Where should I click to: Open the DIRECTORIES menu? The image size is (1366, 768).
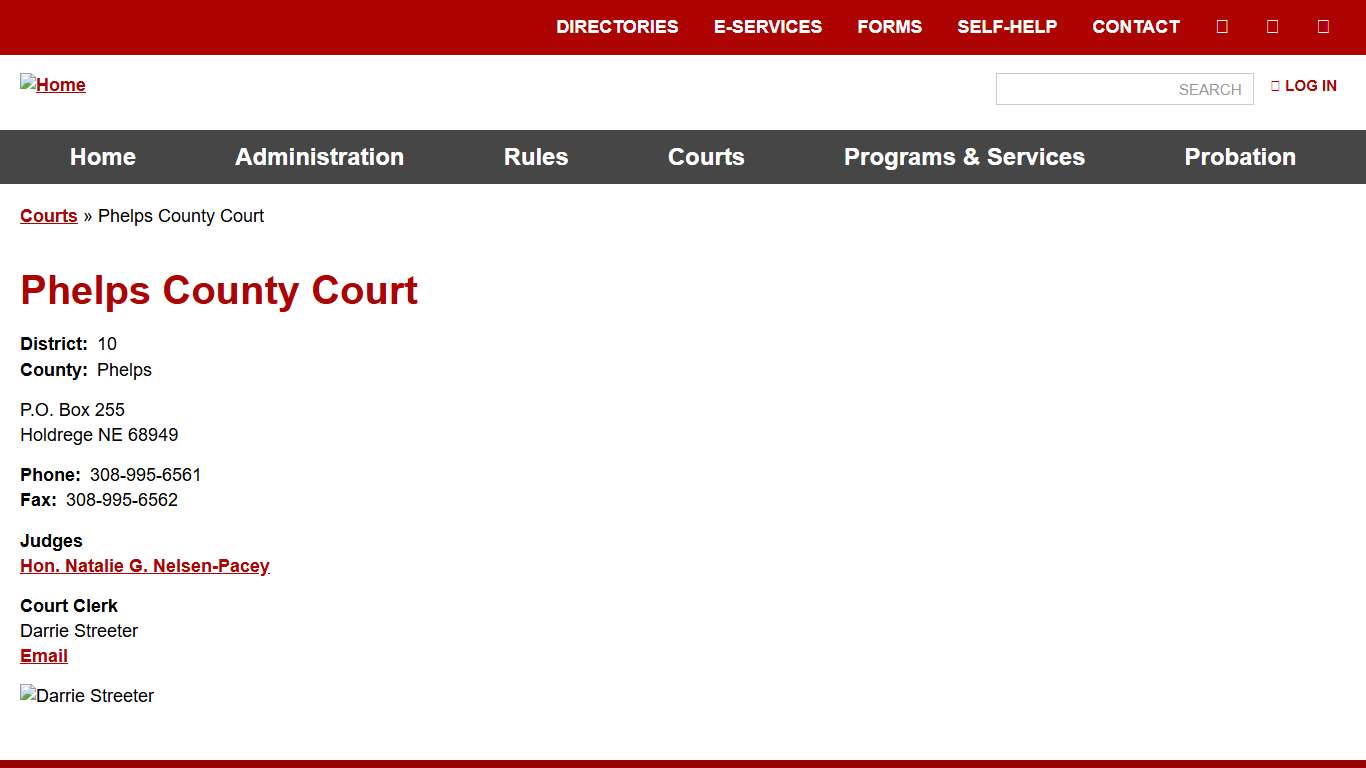[617, 27]
